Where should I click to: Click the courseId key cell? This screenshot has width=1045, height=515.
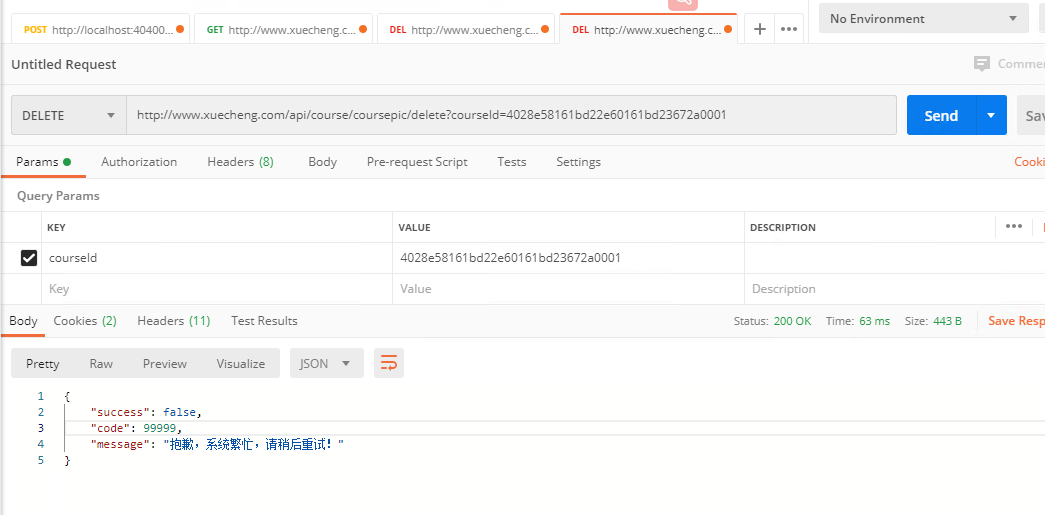[217, 258]
